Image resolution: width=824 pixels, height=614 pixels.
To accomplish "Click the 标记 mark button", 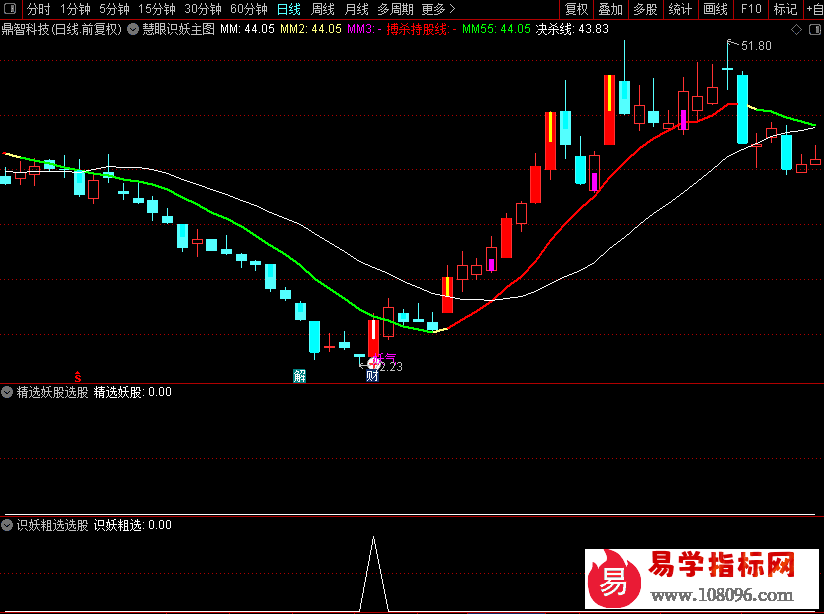I will pos(786,9).
